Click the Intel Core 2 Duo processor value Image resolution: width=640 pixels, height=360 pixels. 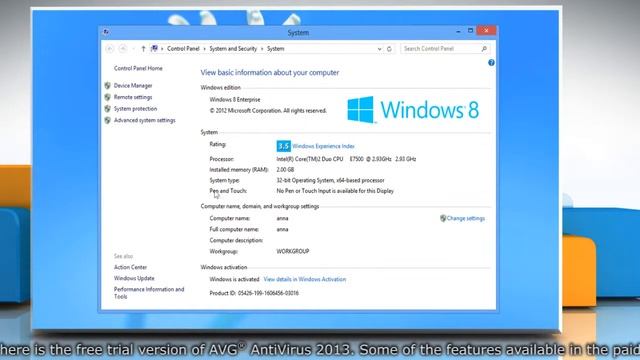pyautogui.click(x=346, y=159)
